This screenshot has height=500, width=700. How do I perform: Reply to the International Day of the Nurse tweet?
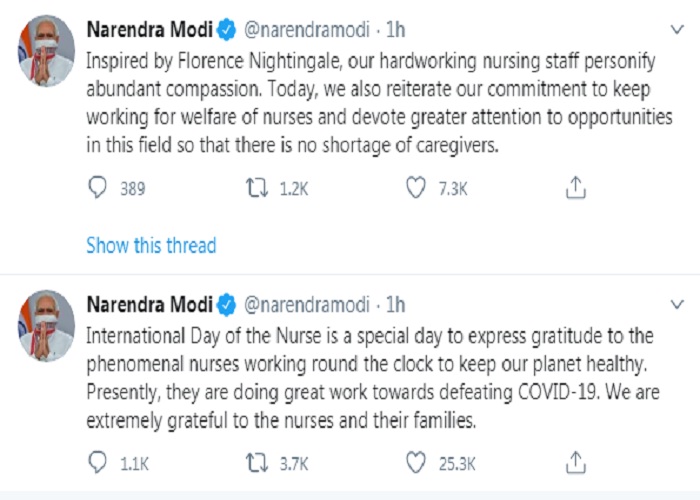click(x=98, y=463)
